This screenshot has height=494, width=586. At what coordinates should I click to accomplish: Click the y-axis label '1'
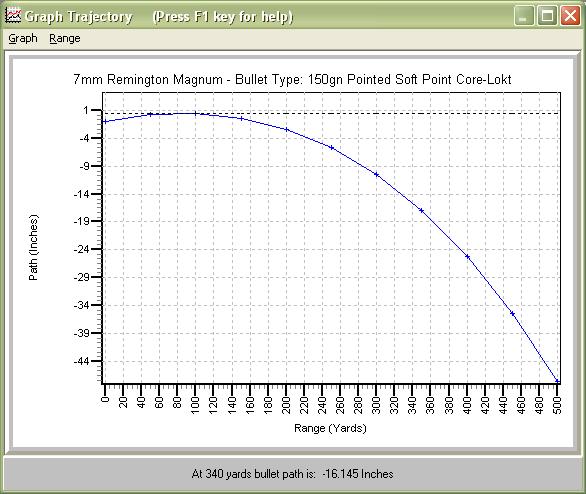(x=86, y=110)
